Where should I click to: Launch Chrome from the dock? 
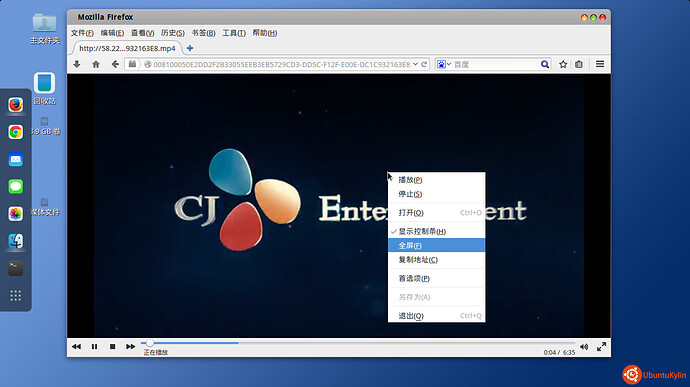(x=15, y=132)
